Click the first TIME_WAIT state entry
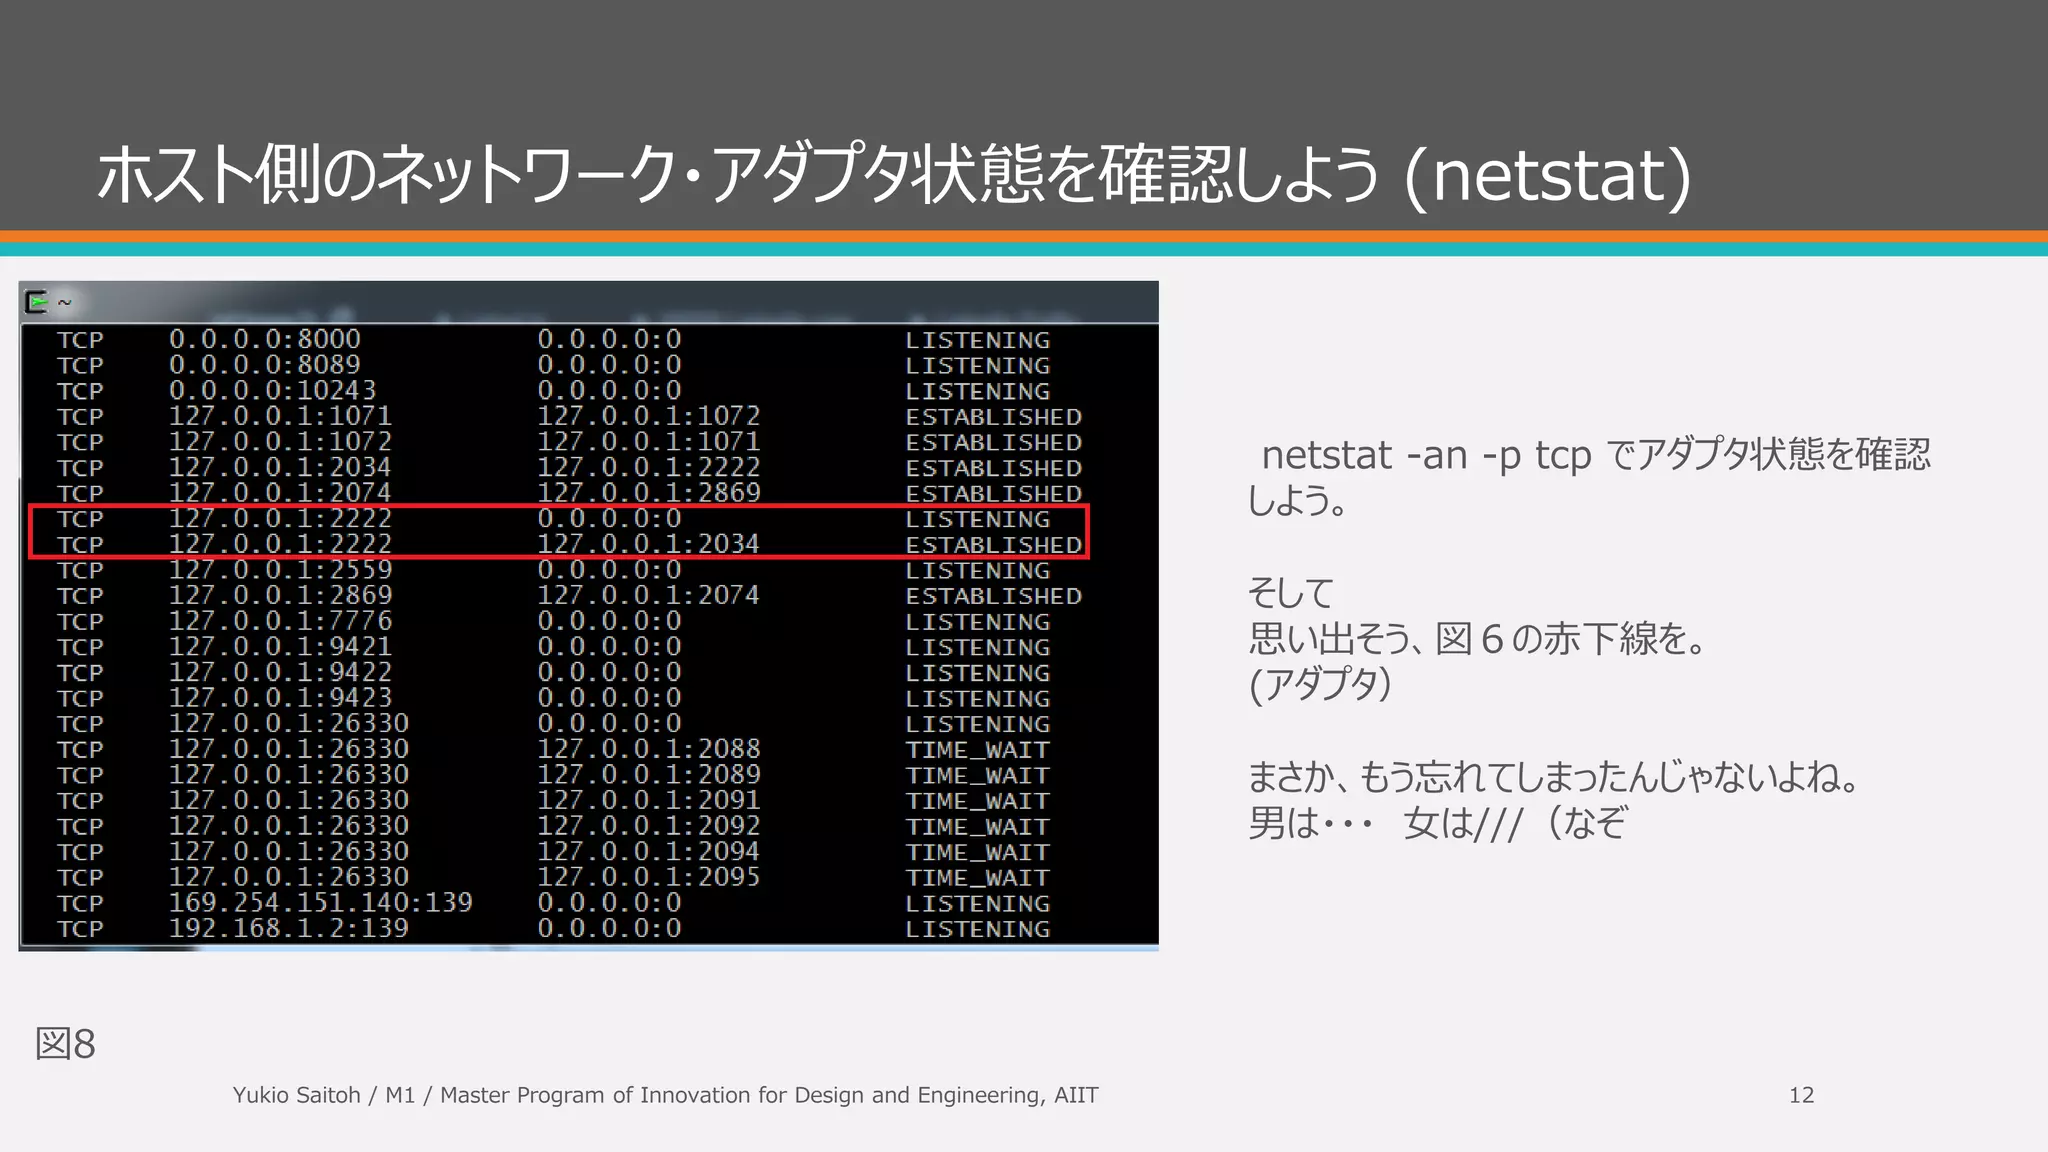 pos(977,749)
